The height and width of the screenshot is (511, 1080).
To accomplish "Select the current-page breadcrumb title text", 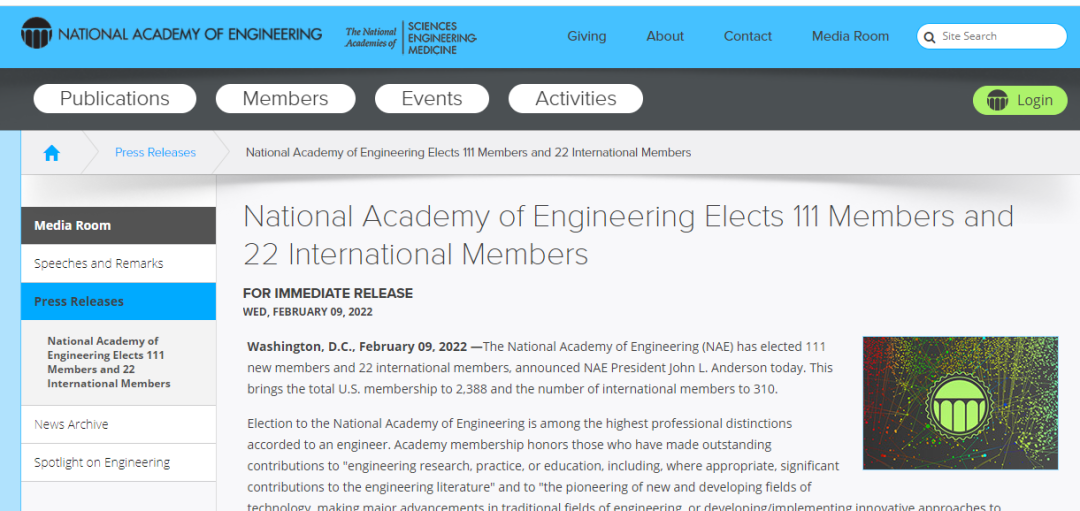I will point(468,152).
